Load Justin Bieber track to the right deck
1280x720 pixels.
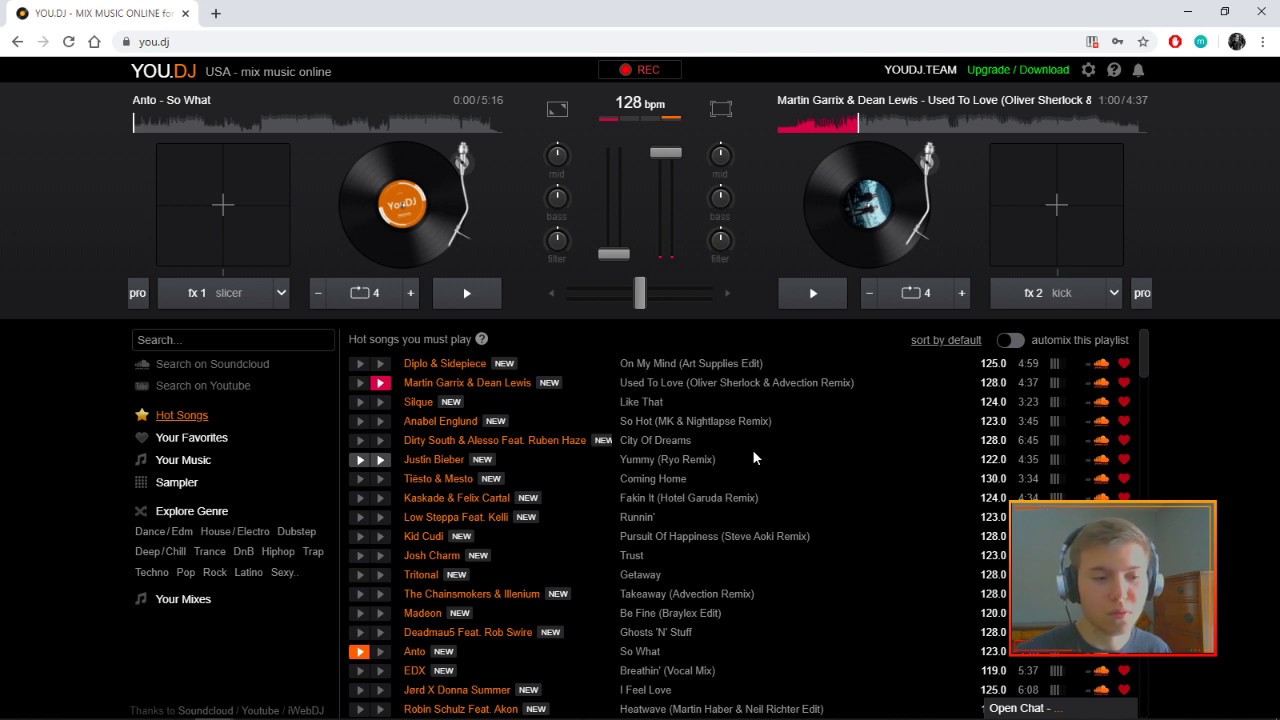pos(380,460)
